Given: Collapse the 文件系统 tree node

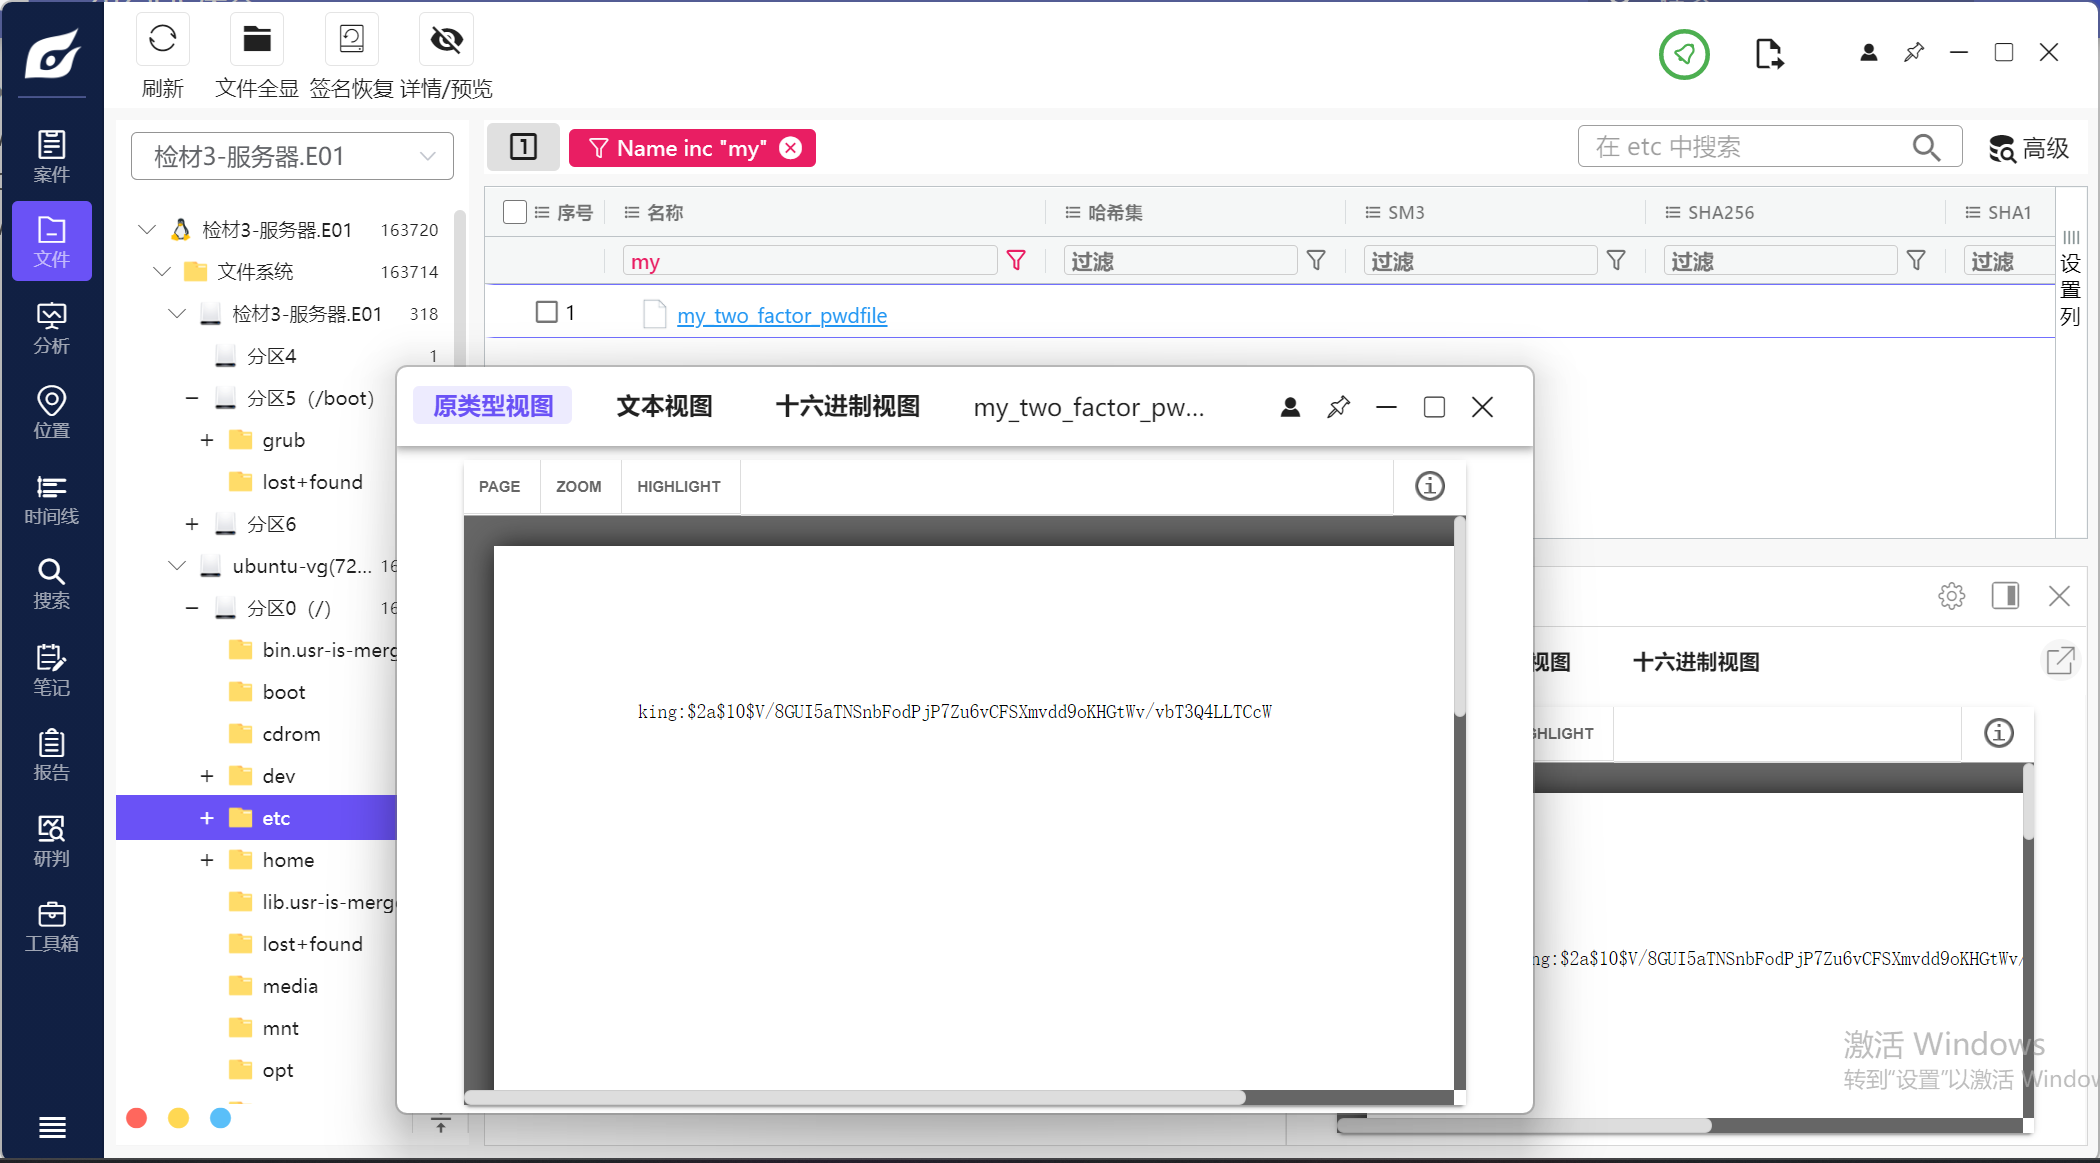Looking at the screenshot, I should click(x=162, y=272).
